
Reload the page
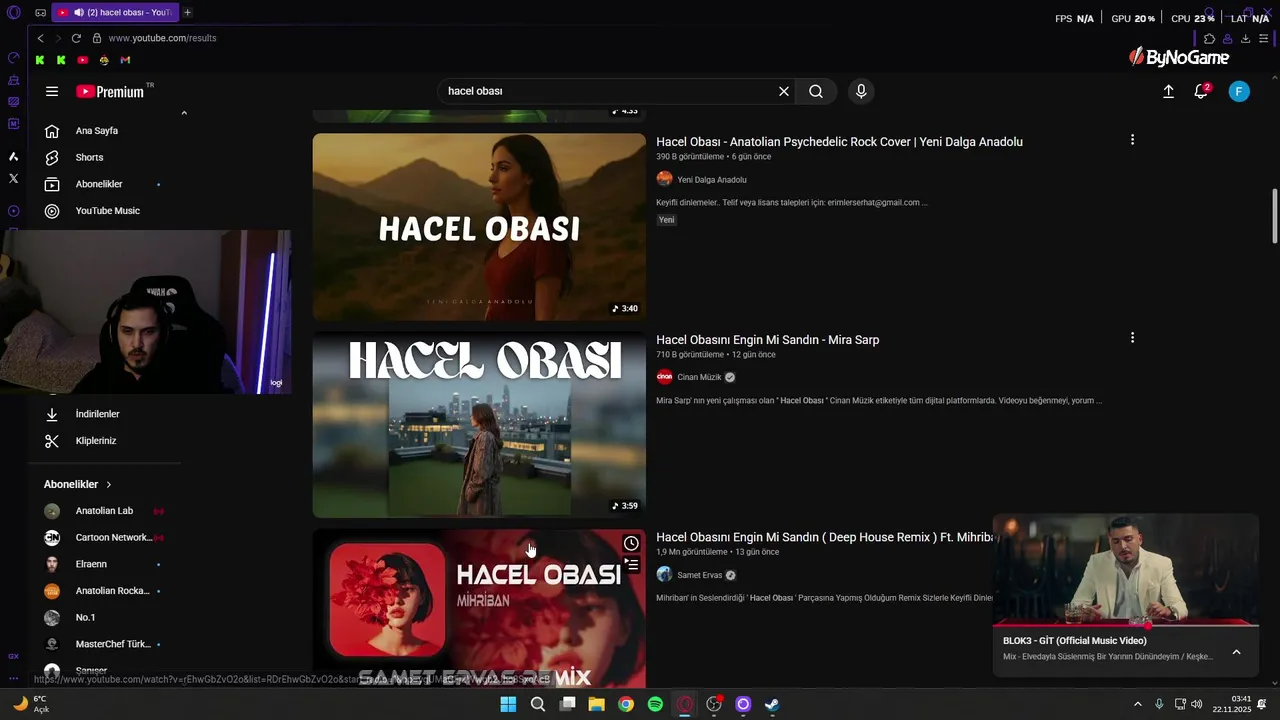(76, 38)
